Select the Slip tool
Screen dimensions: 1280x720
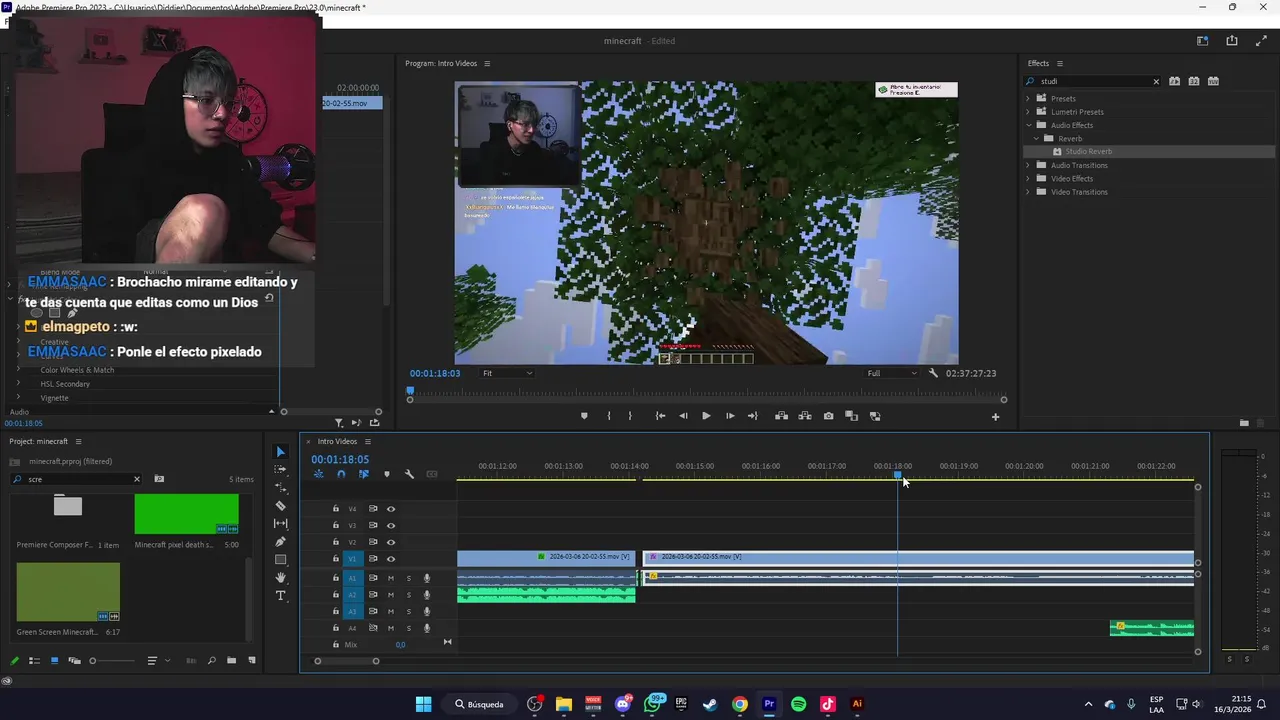[280, 524]
